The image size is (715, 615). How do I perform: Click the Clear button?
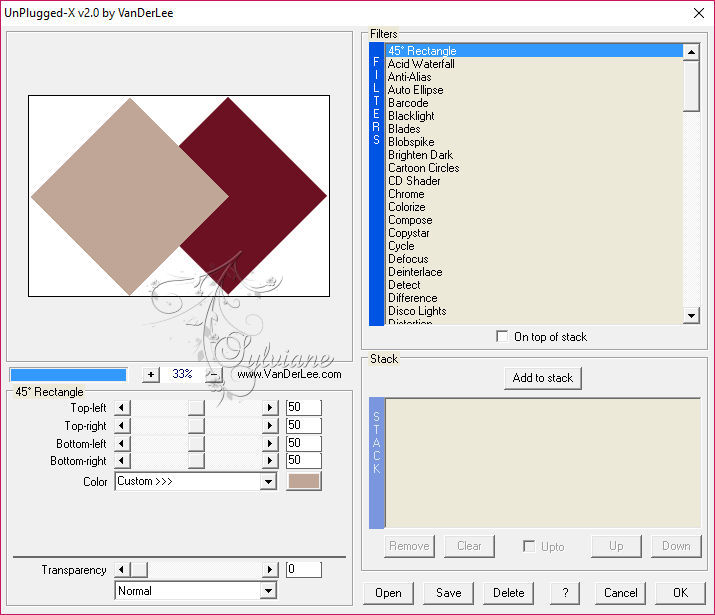[469, 546]
